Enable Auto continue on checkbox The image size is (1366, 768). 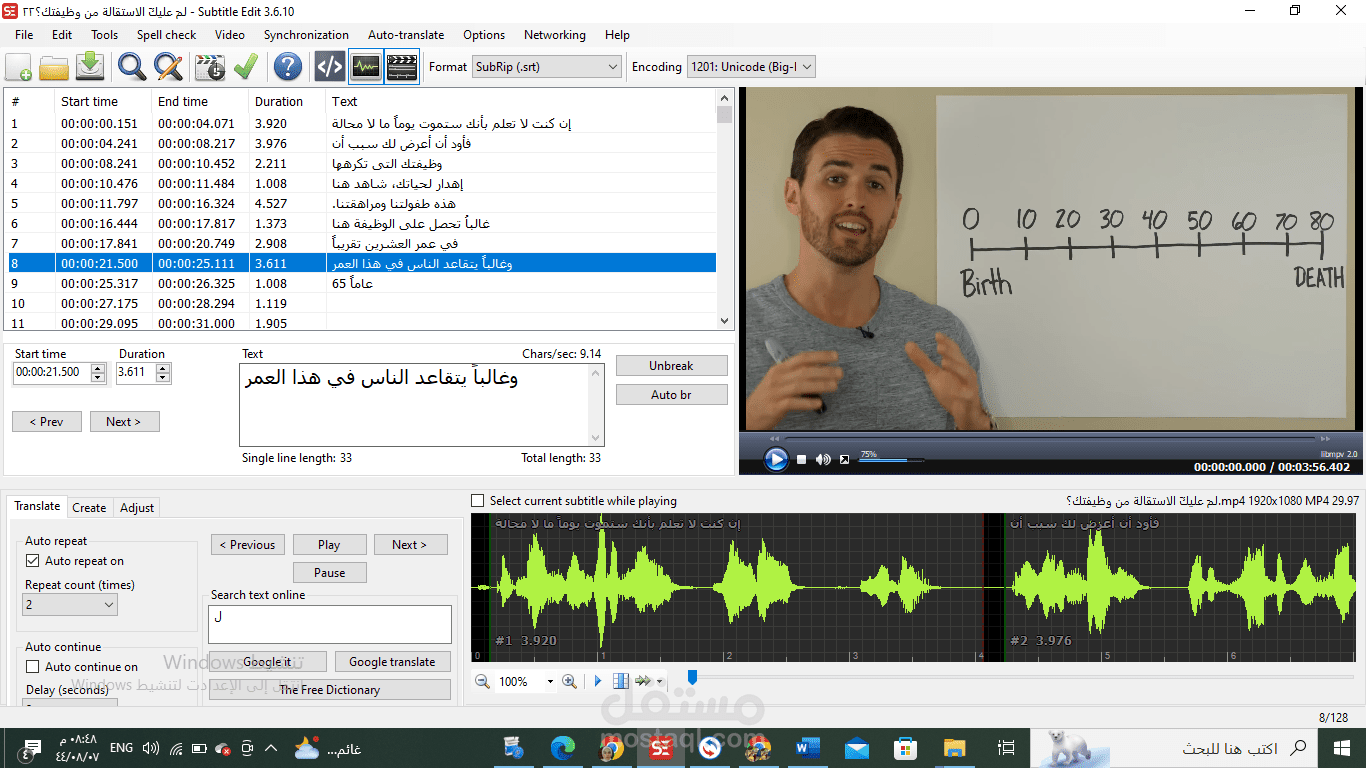pyautogui.click(x=33, y=667)
